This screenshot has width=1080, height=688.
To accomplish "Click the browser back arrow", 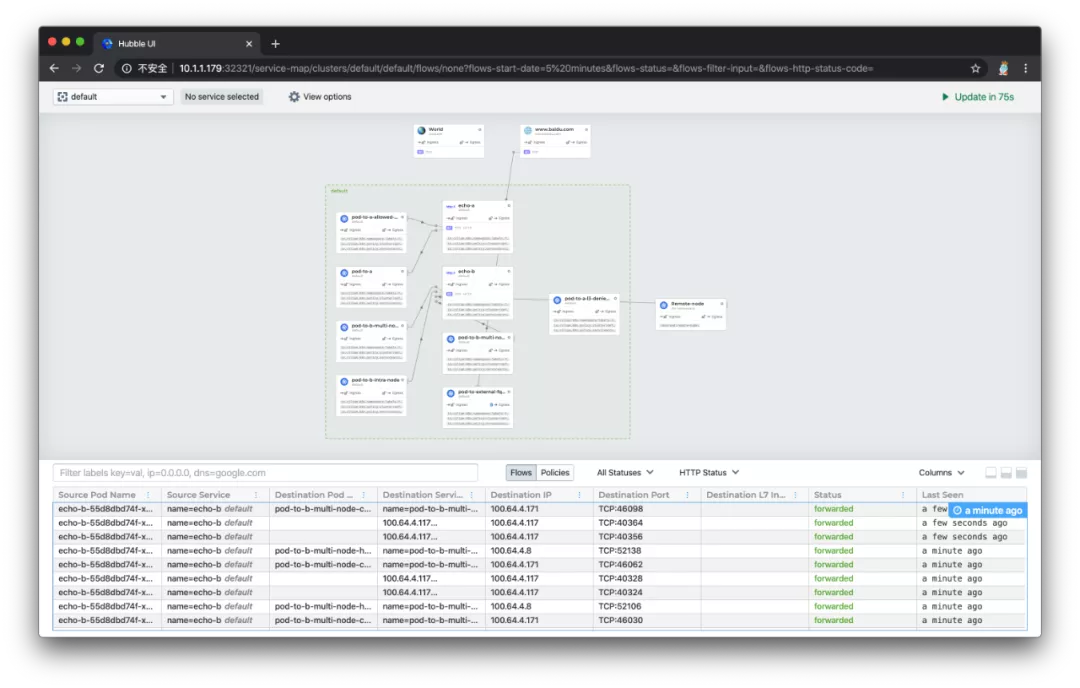I will coord(54,68).
